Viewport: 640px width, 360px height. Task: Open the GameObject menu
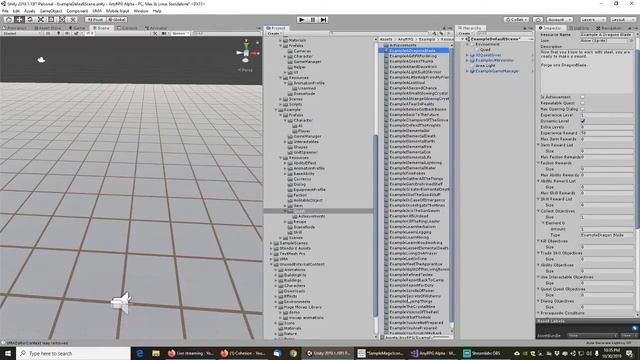(51, 11)
